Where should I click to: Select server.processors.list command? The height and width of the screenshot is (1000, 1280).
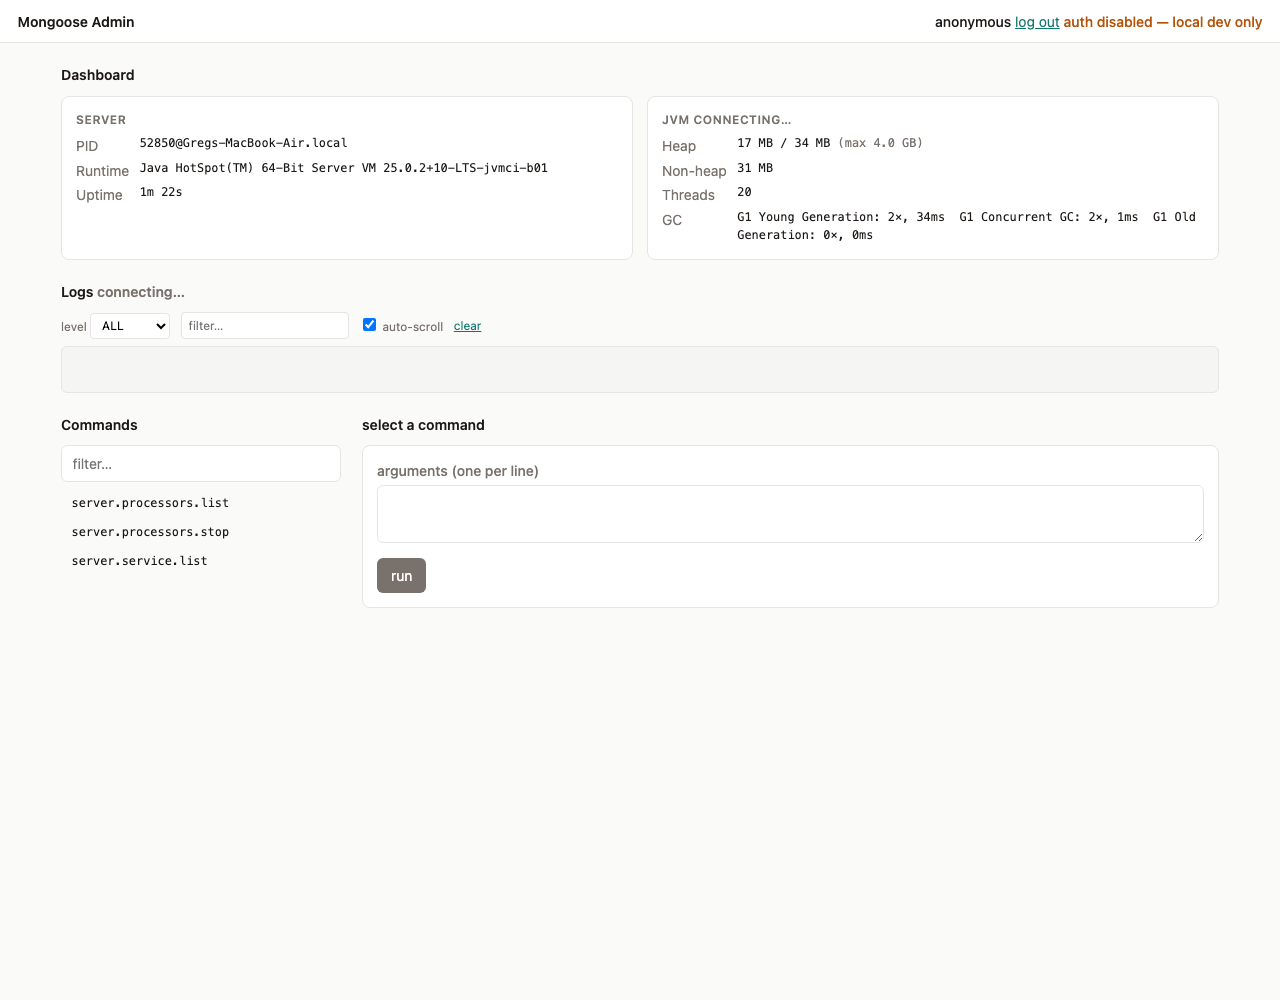[x=150, y=503]
